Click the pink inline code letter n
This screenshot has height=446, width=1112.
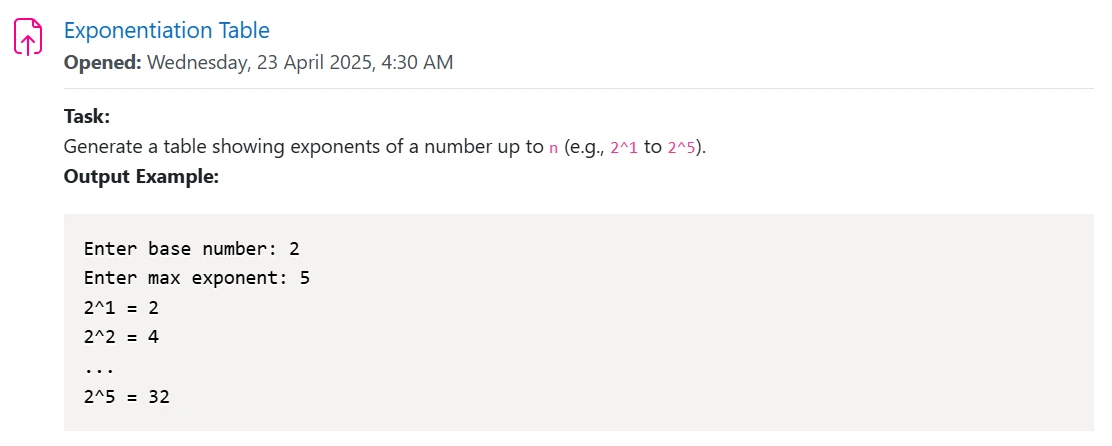pyautogui.click(x=554, y=148)
